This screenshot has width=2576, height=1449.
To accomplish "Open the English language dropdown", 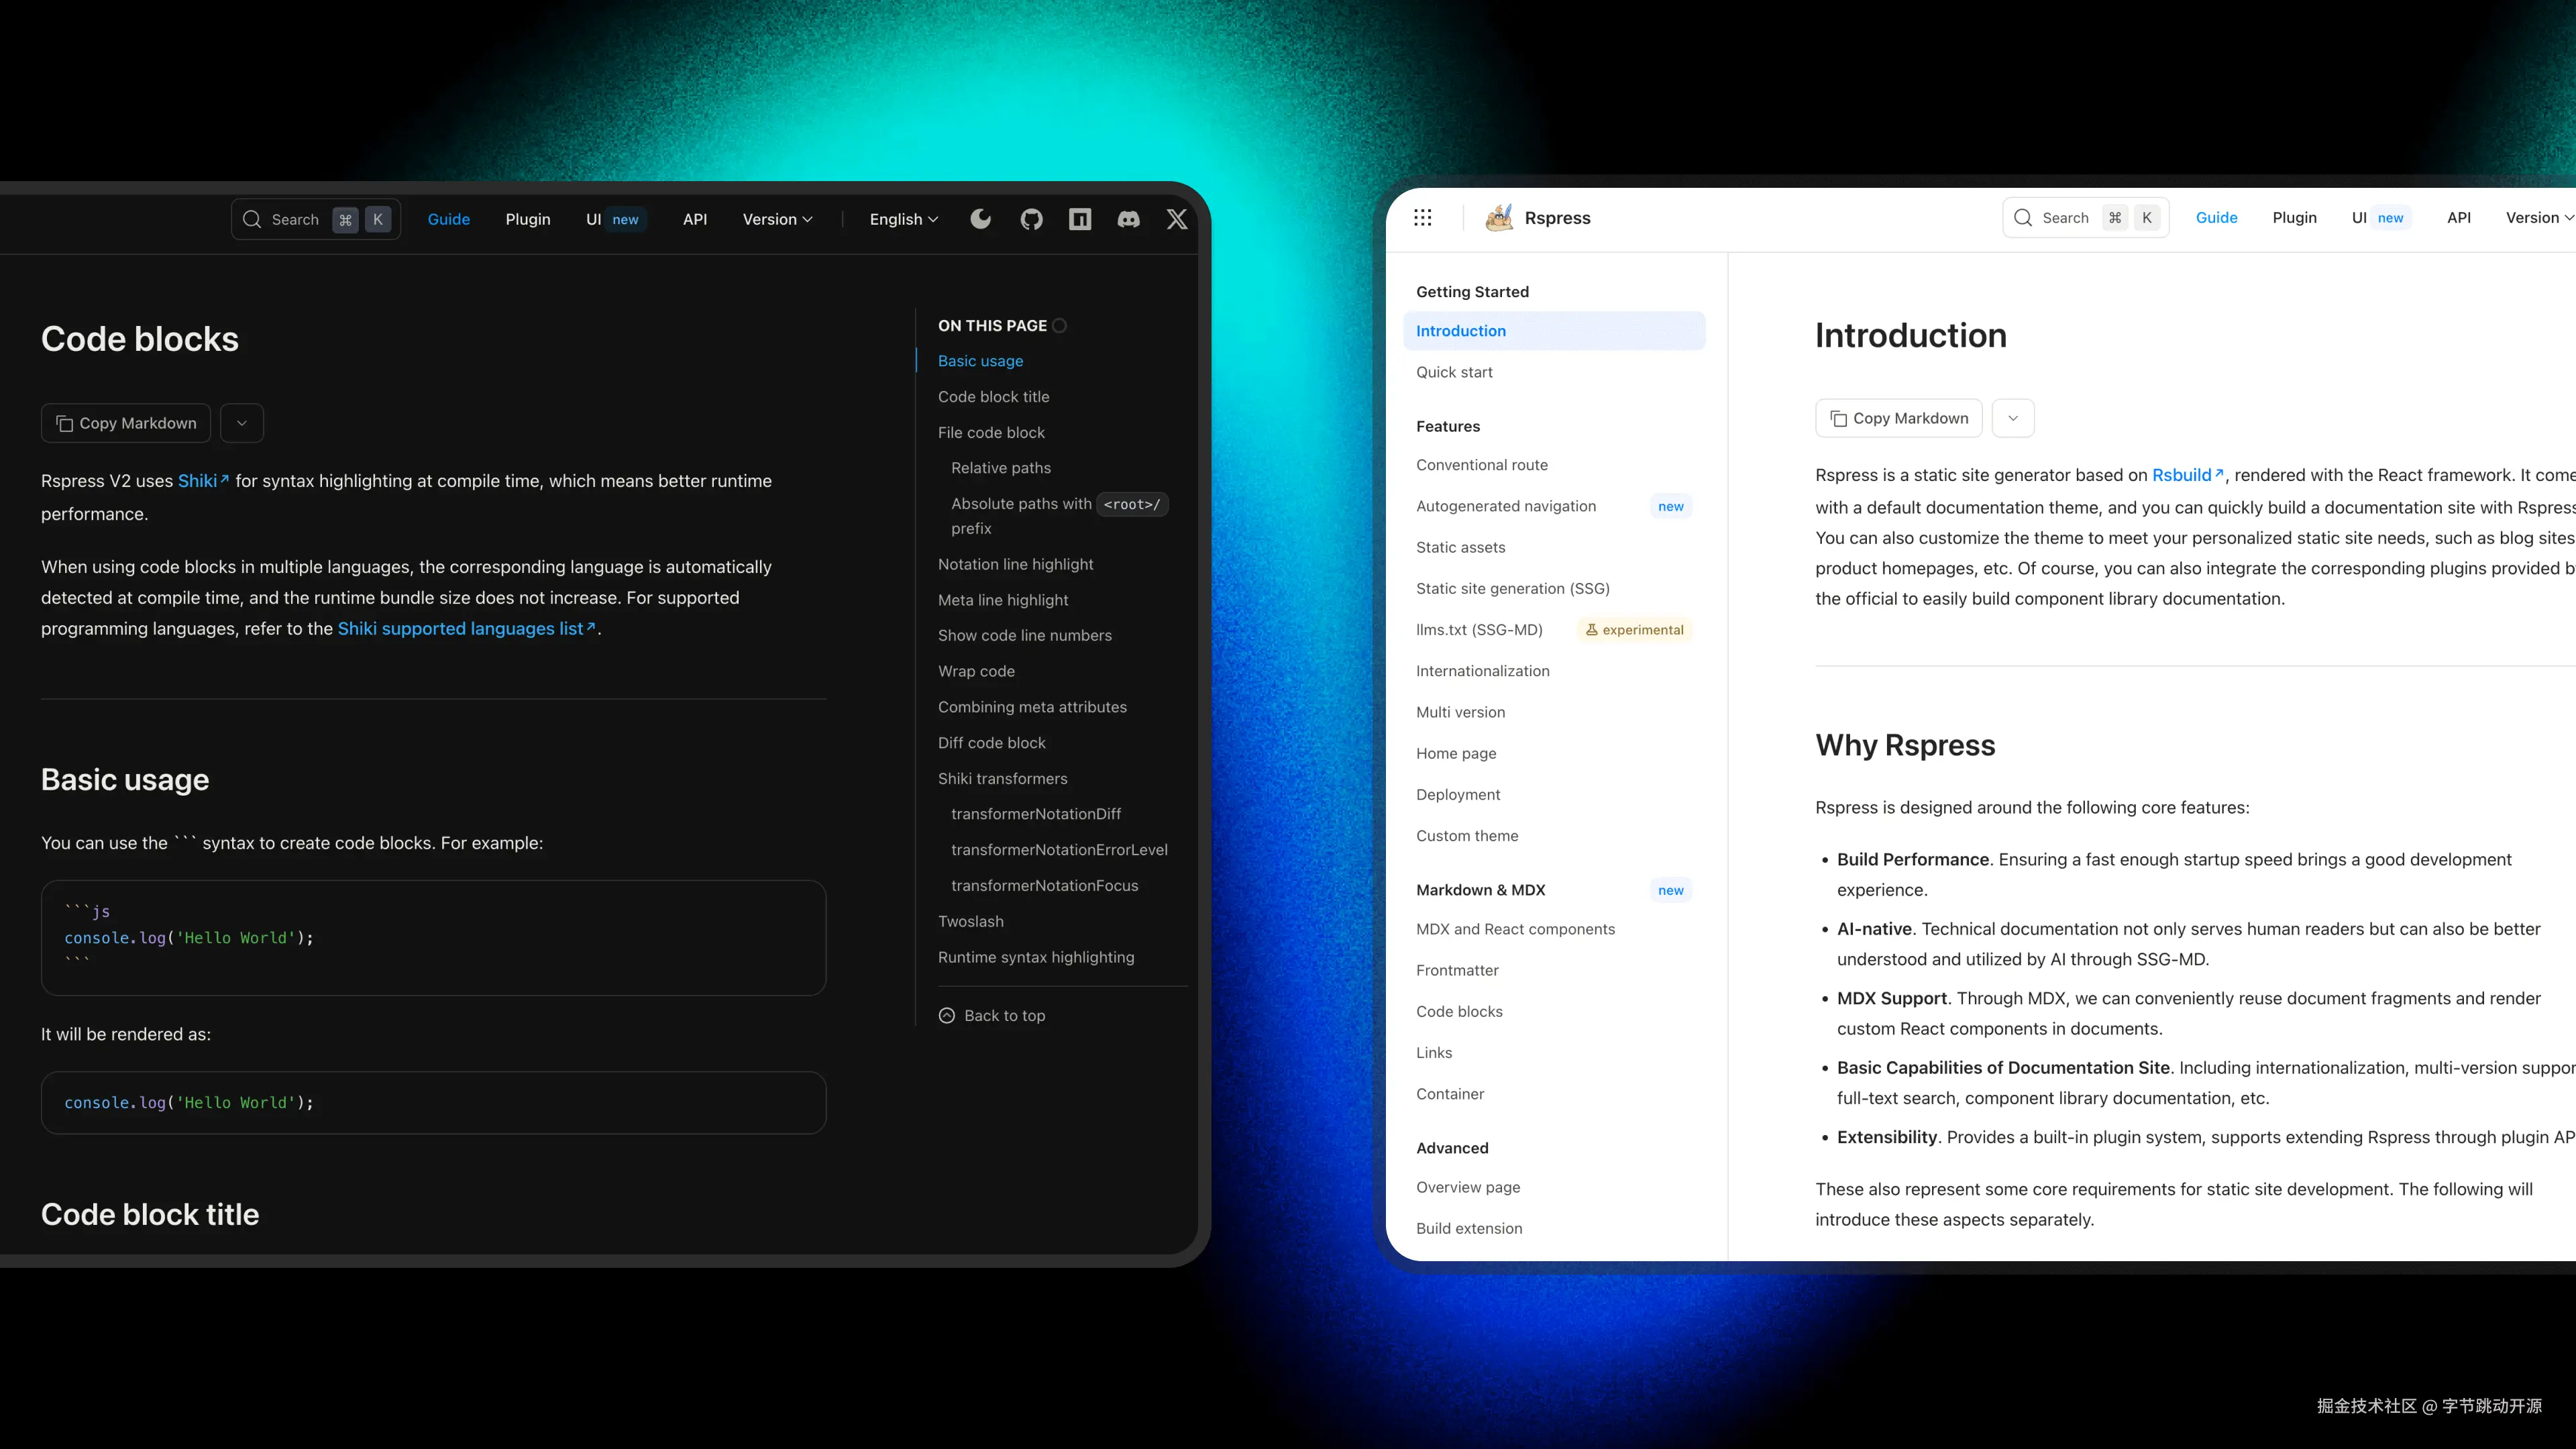I will 904,219.
